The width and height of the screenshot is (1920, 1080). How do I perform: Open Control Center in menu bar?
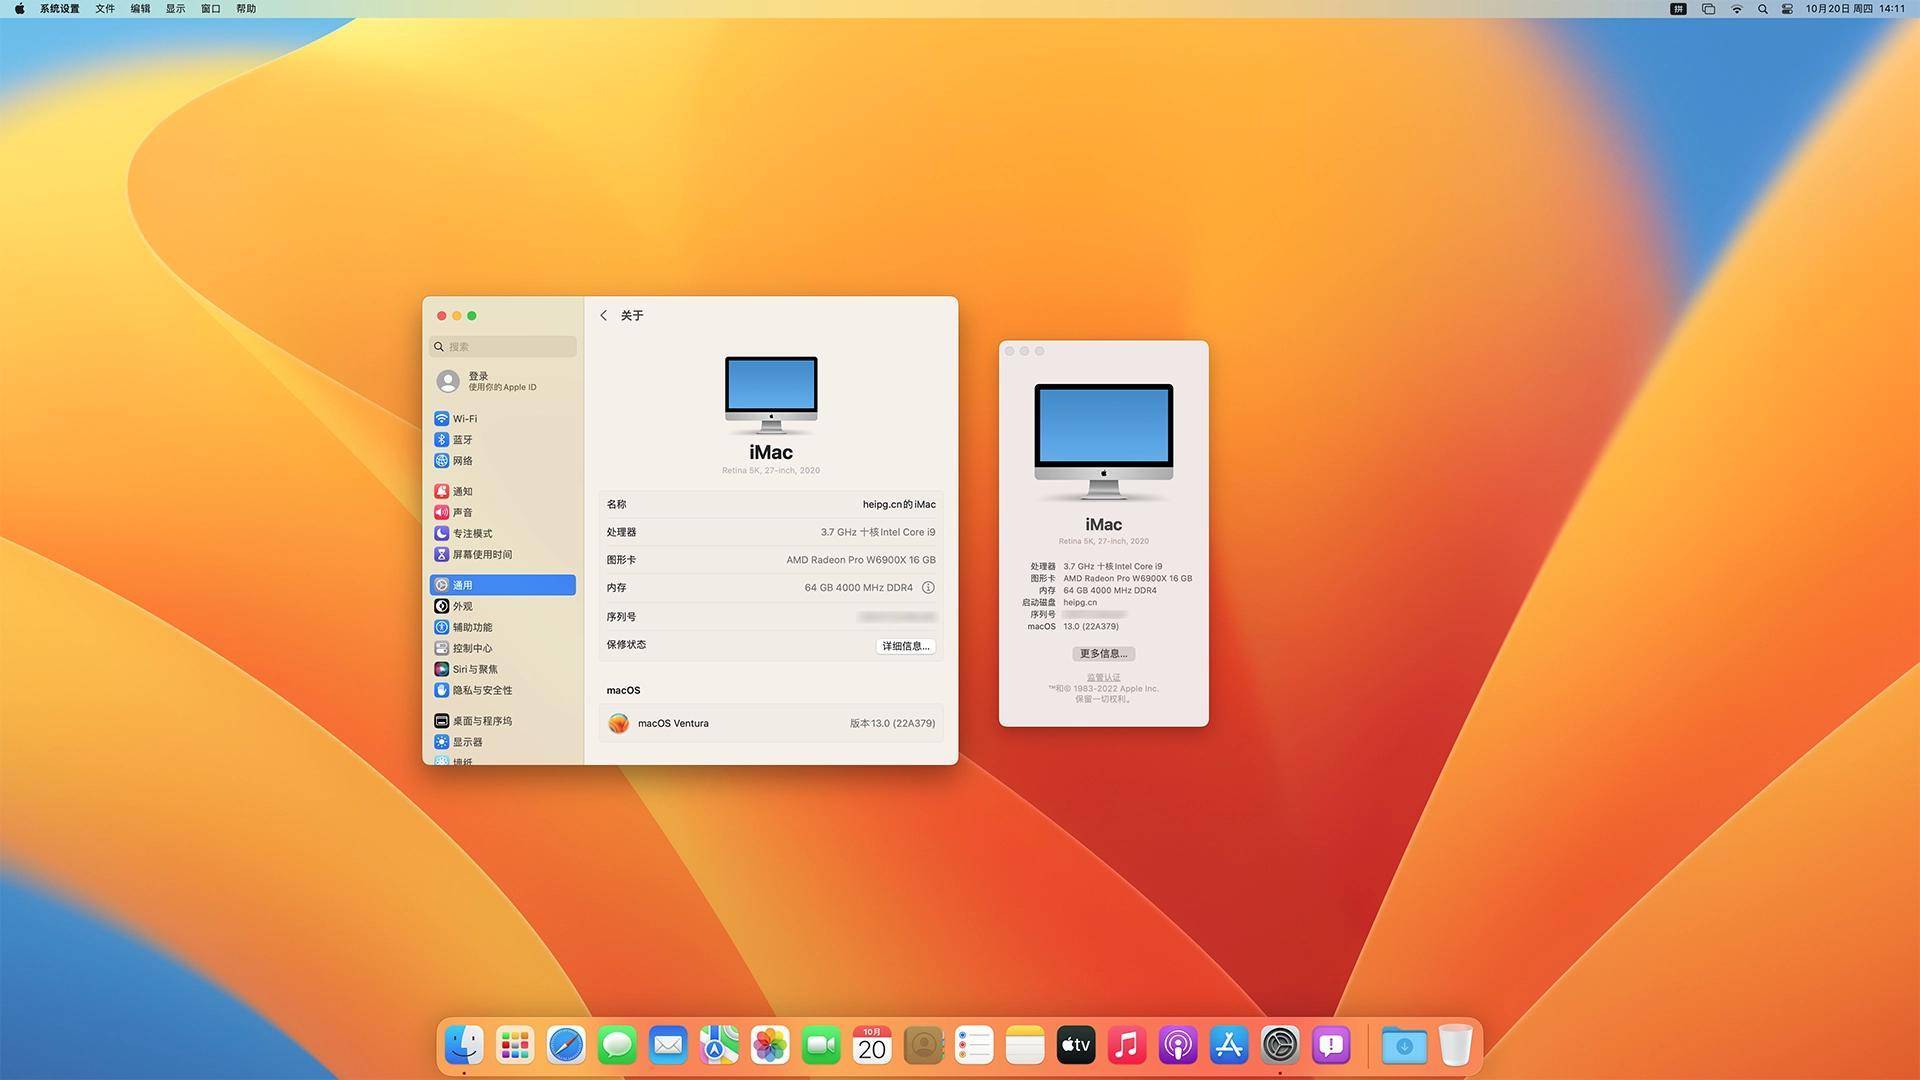click(x=1787, y=9)
